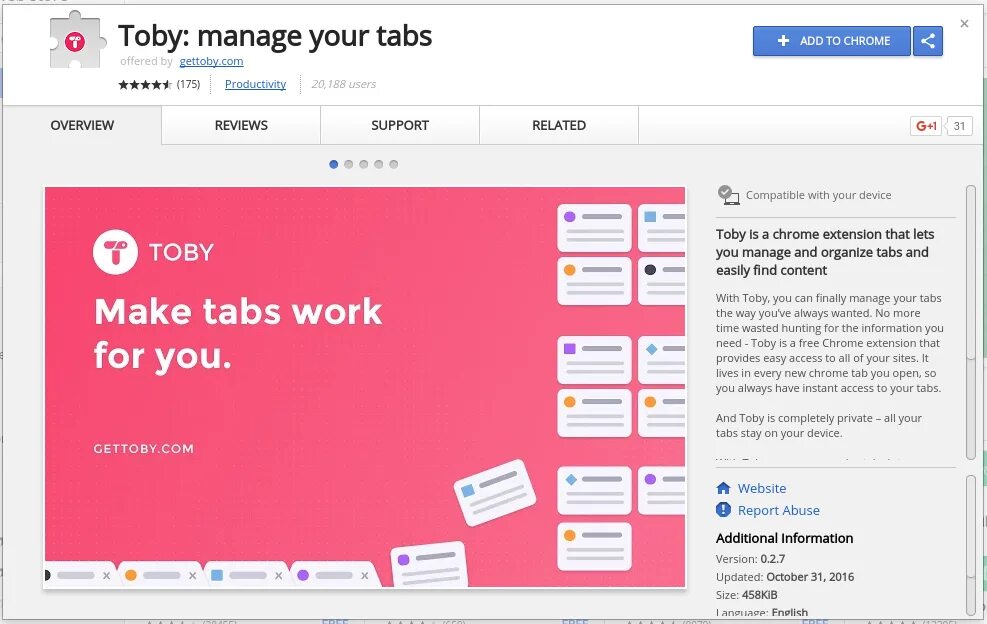This screenshot has height=624, width=987.
Task: Close the extension details dialog
Action: 964,24
